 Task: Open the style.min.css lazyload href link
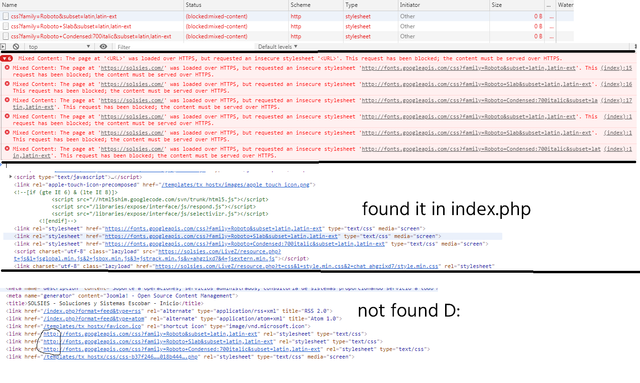pyautogui.click(x=297, y=266)
